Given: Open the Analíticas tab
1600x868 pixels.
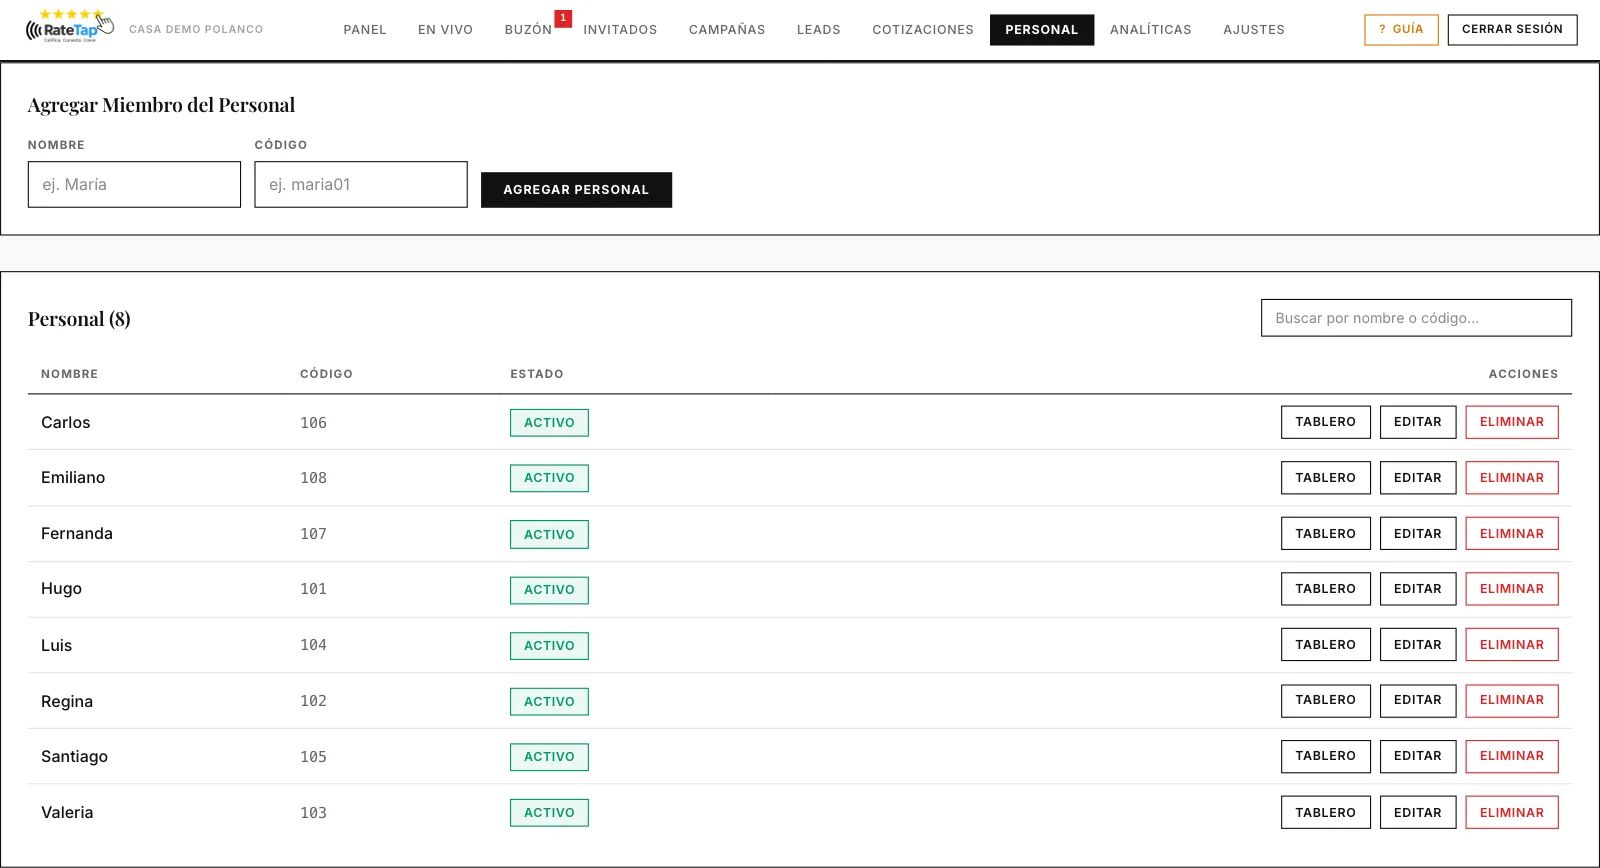Looking at the screenshot, I should tap(1150, 30).
